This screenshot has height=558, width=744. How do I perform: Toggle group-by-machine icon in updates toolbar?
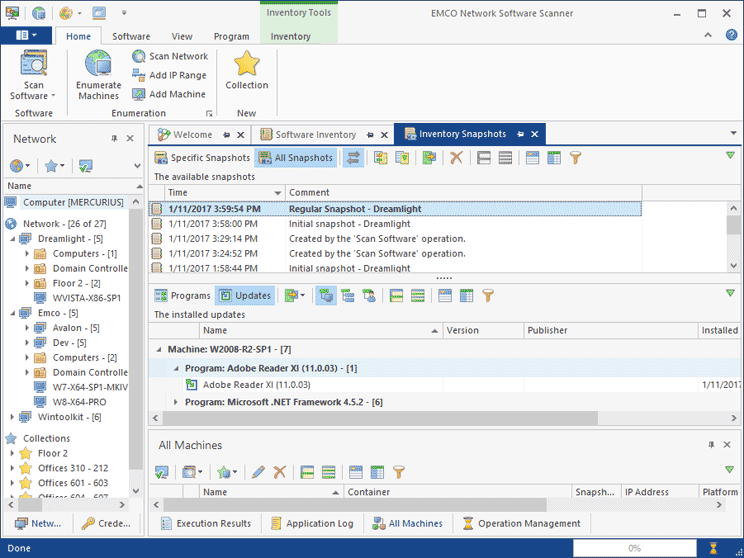point(326,296)
